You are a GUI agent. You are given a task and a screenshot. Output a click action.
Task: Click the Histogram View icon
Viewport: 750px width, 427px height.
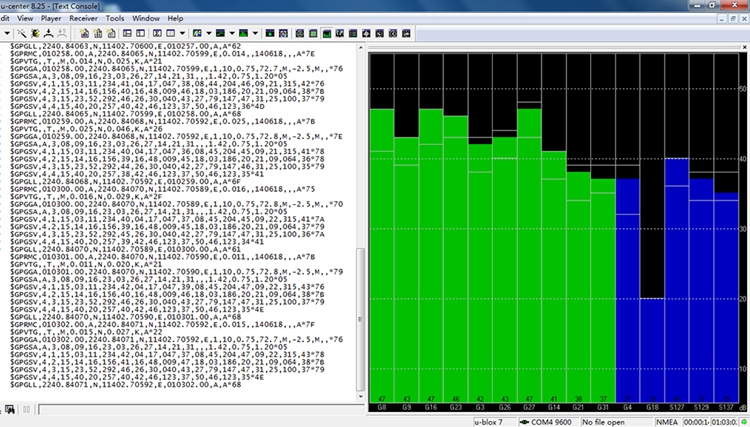(243, 32)
